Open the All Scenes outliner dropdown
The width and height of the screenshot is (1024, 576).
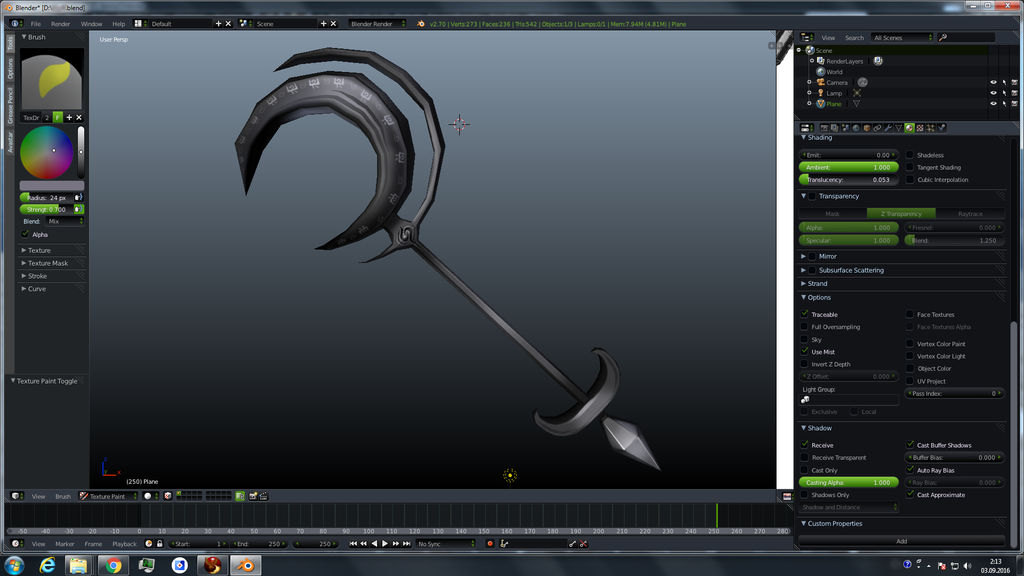click(897, 36)
